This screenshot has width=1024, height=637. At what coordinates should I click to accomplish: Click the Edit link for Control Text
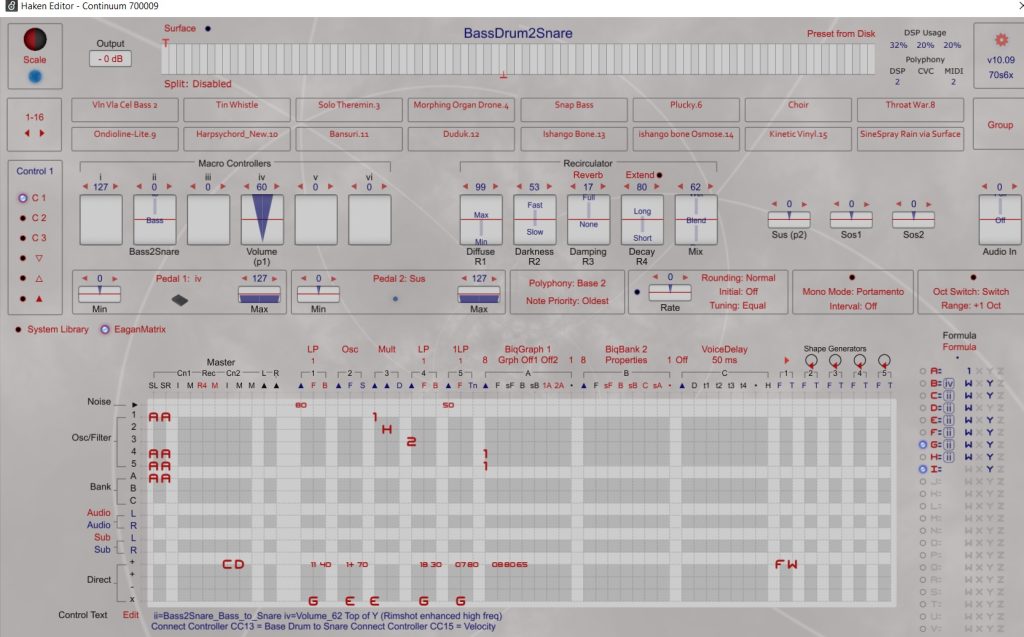131,615
